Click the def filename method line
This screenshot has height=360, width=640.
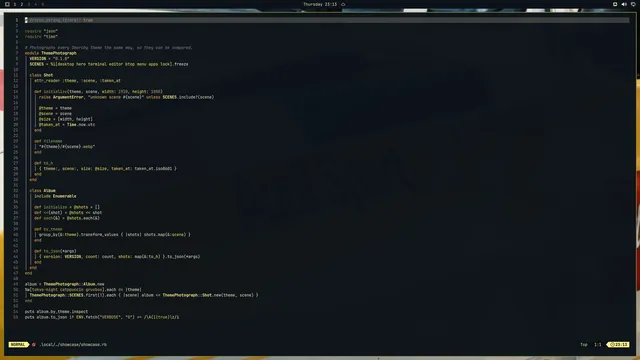pos(48,141)
